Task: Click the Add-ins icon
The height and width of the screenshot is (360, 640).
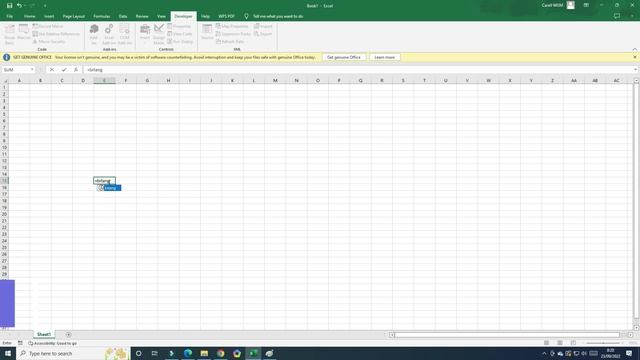Action: 94,34
